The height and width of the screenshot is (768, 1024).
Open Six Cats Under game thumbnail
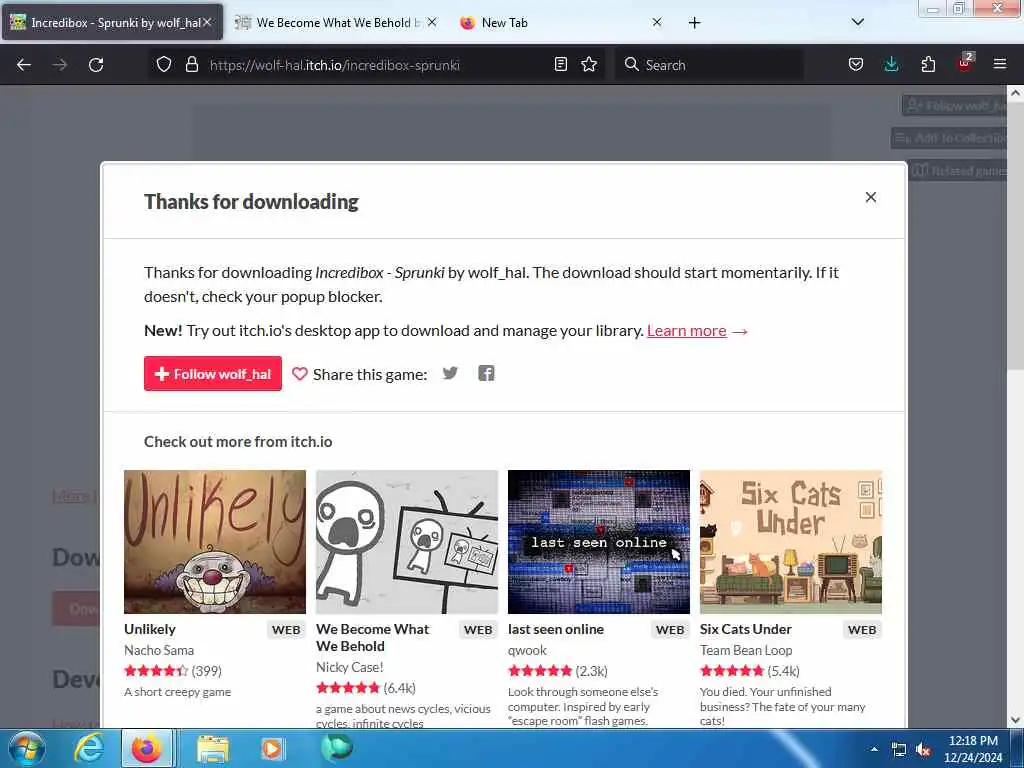pyautogui.click(x=791, y=541)
